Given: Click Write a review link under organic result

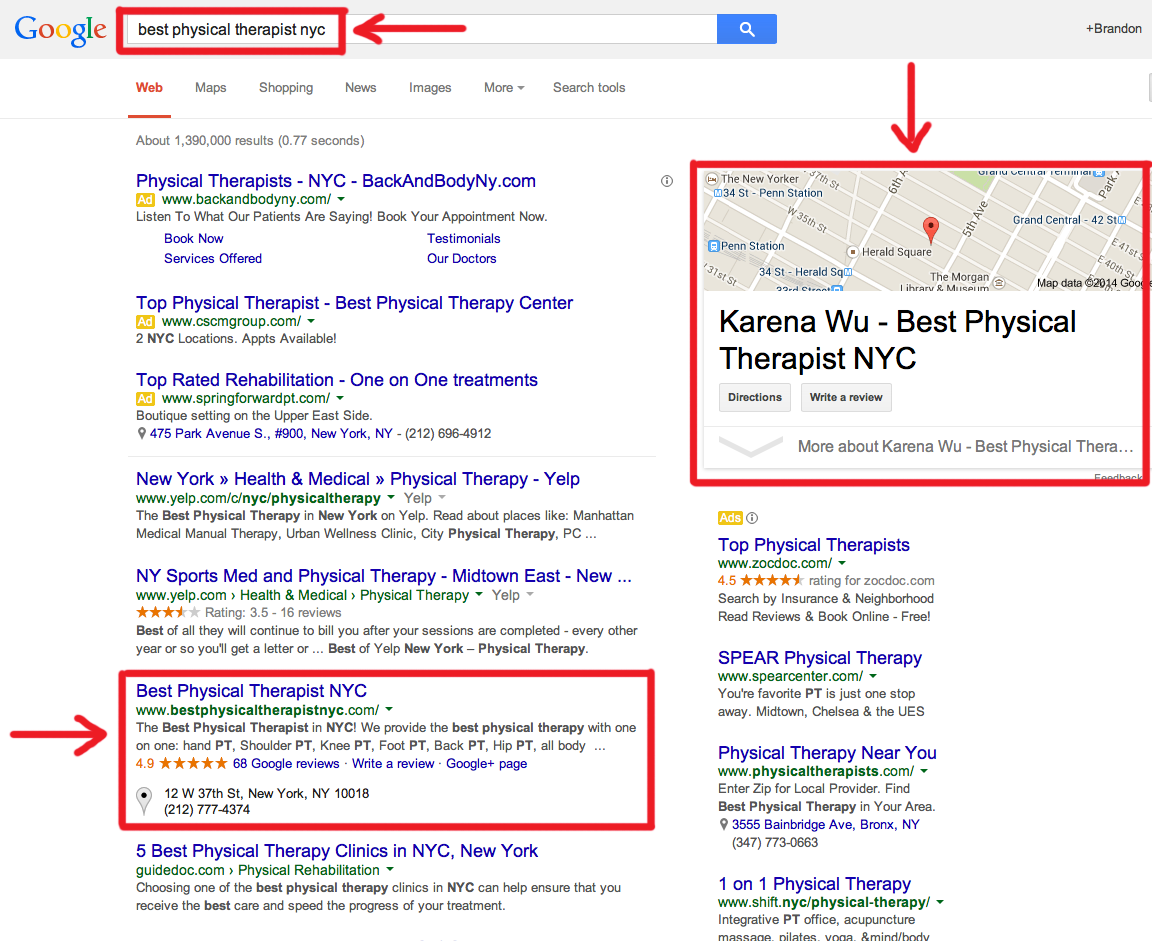Looking at the screenshot, I should tap(393, 763).
